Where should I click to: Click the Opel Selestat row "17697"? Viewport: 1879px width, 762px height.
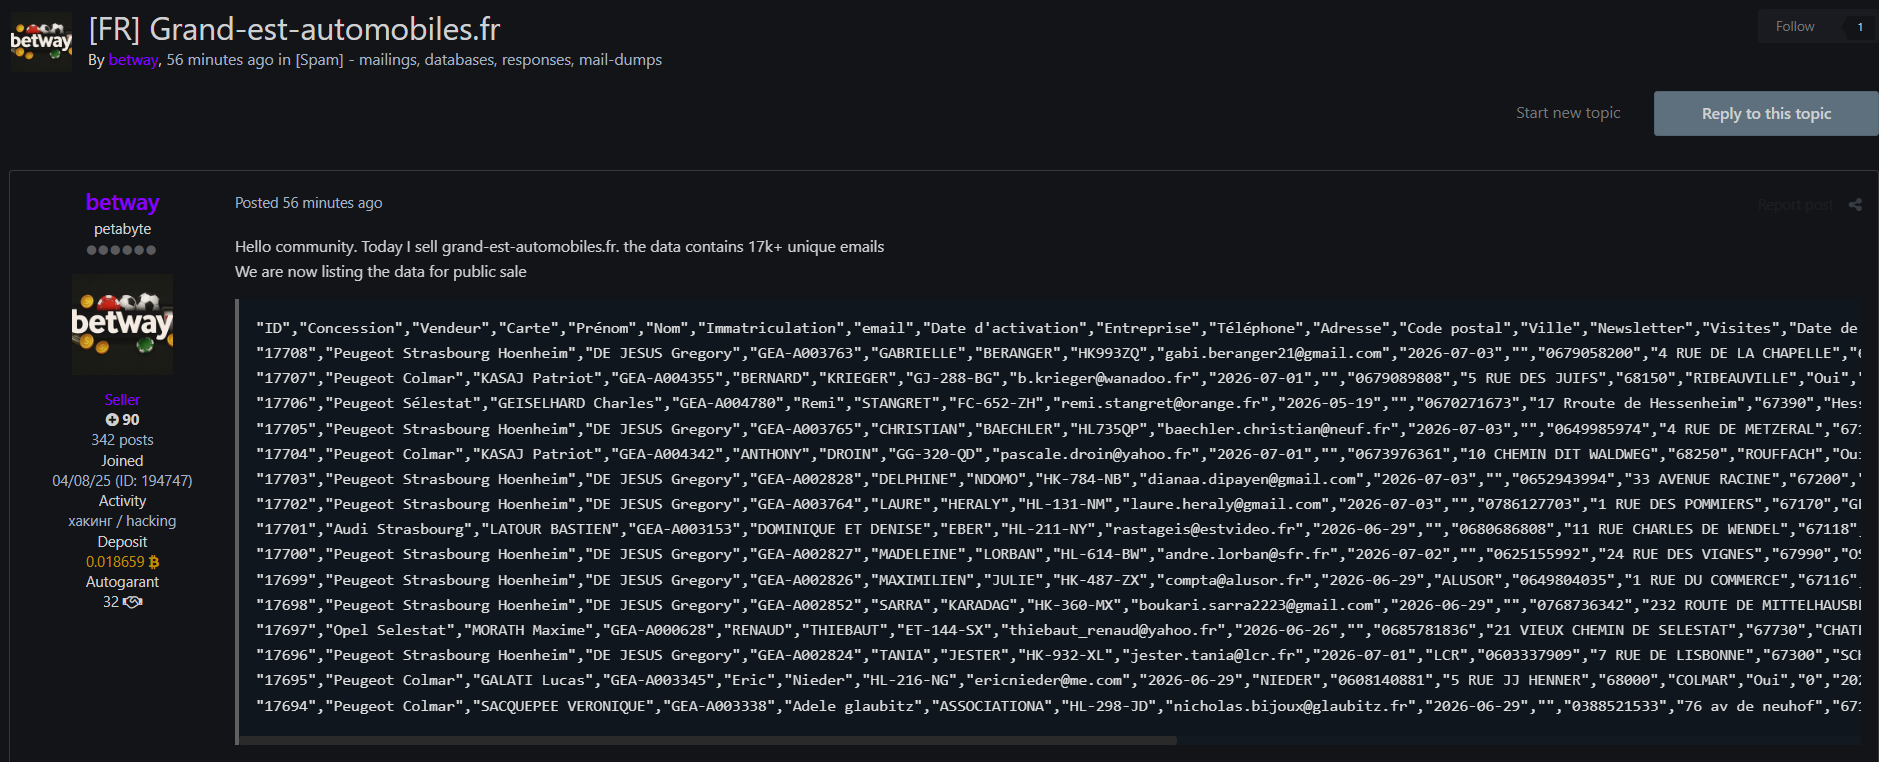click(1057, 630)
